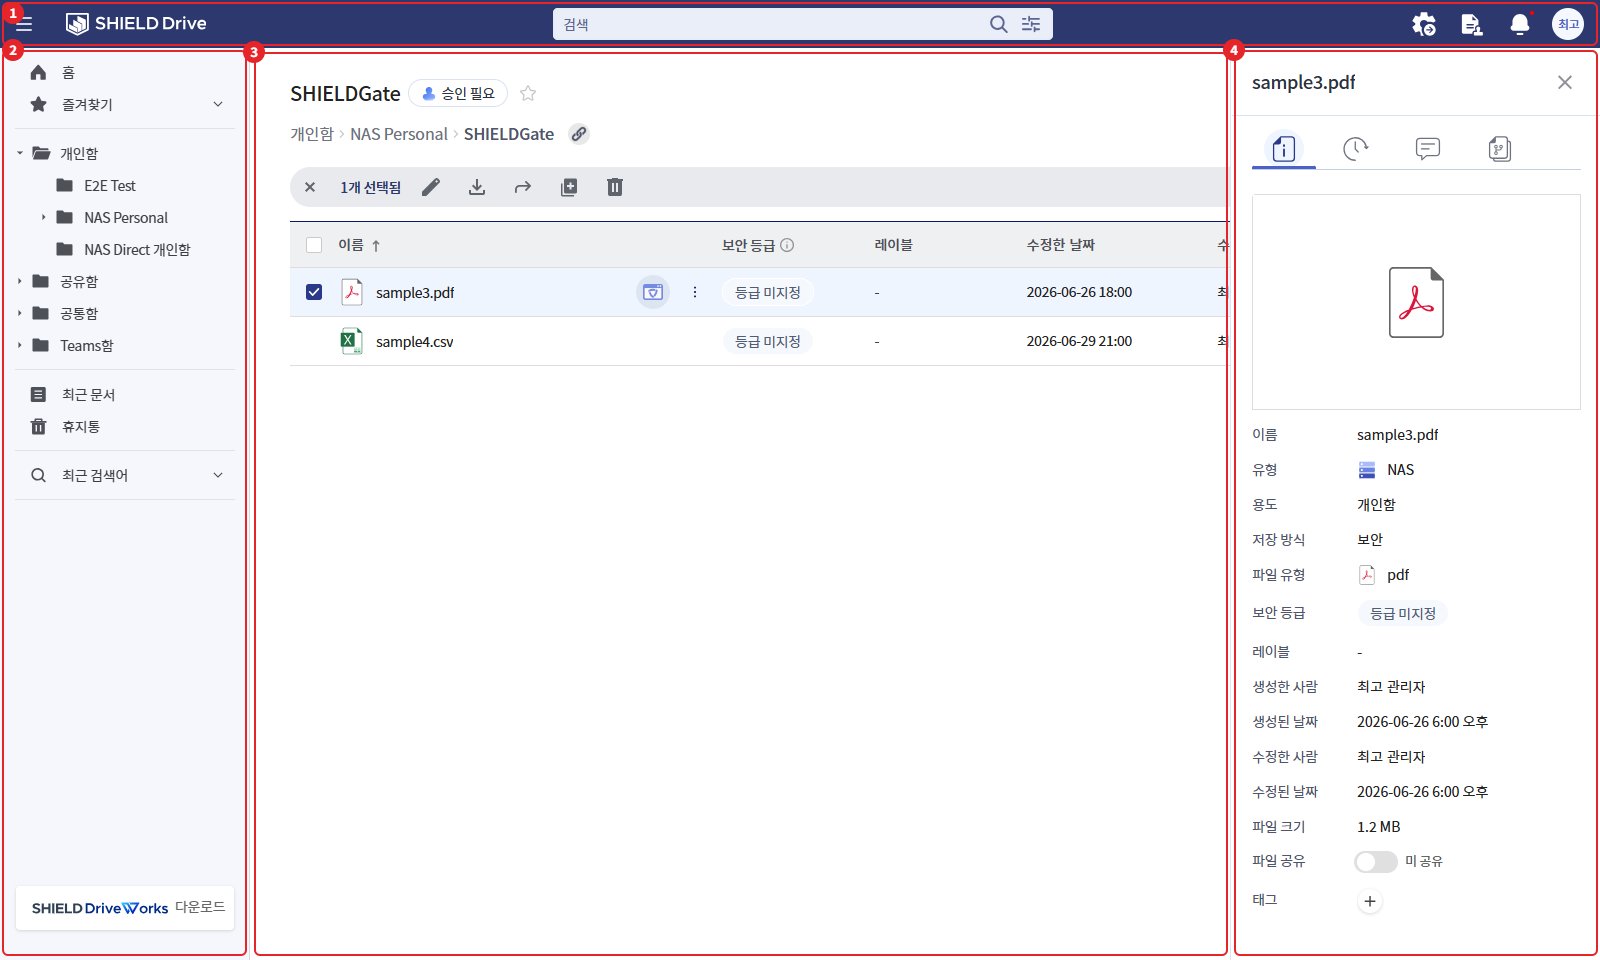1600x960 pixels.
Task: Expand the 공유함 tree node
Action: coord(19,281)
